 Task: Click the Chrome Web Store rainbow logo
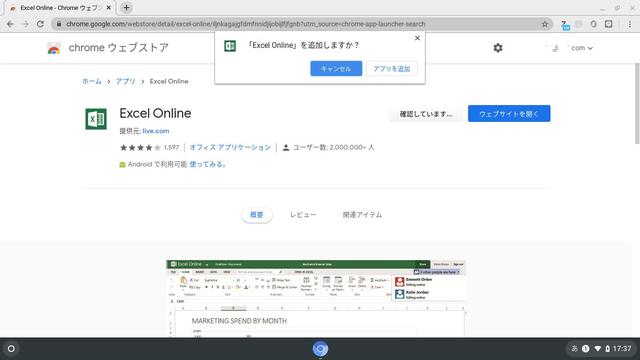[54, 48]
